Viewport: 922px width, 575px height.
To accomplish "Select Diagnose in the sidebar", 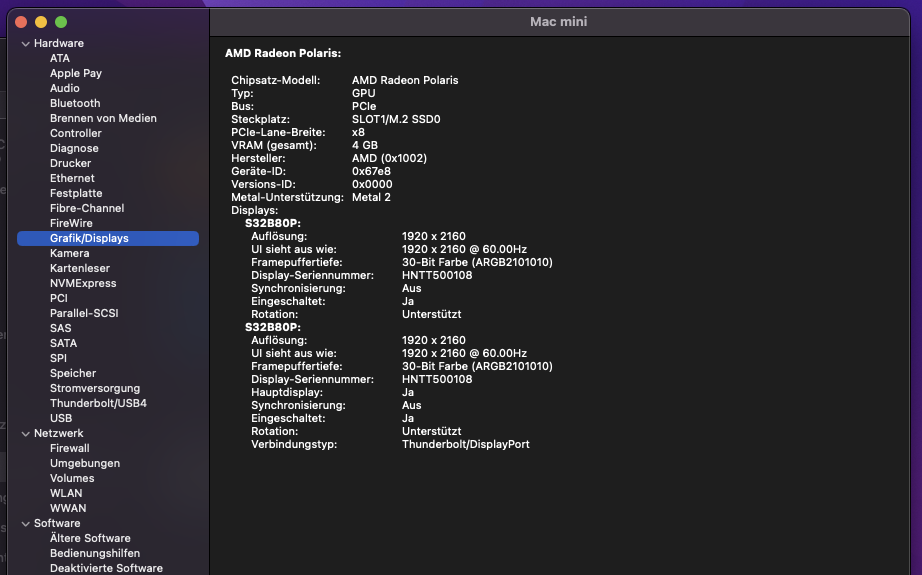I will [74, 148].
